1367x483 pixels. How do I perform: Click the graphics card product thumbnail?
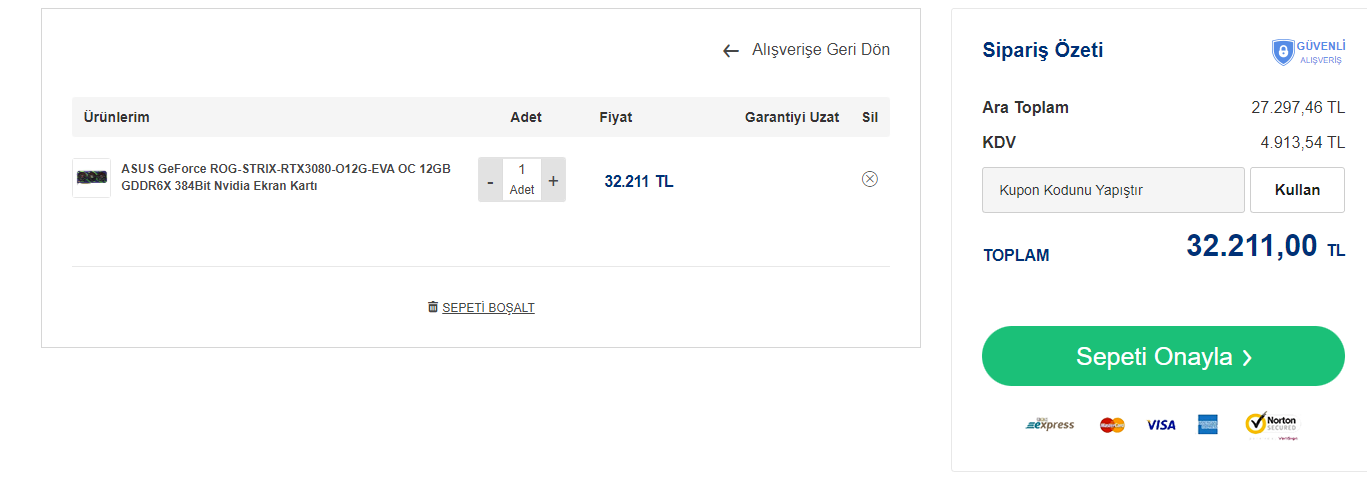[91, 178]
